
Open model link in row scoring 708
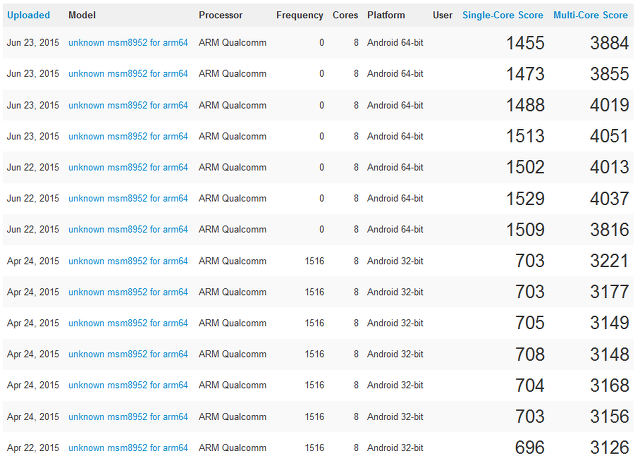click(128, 354)
